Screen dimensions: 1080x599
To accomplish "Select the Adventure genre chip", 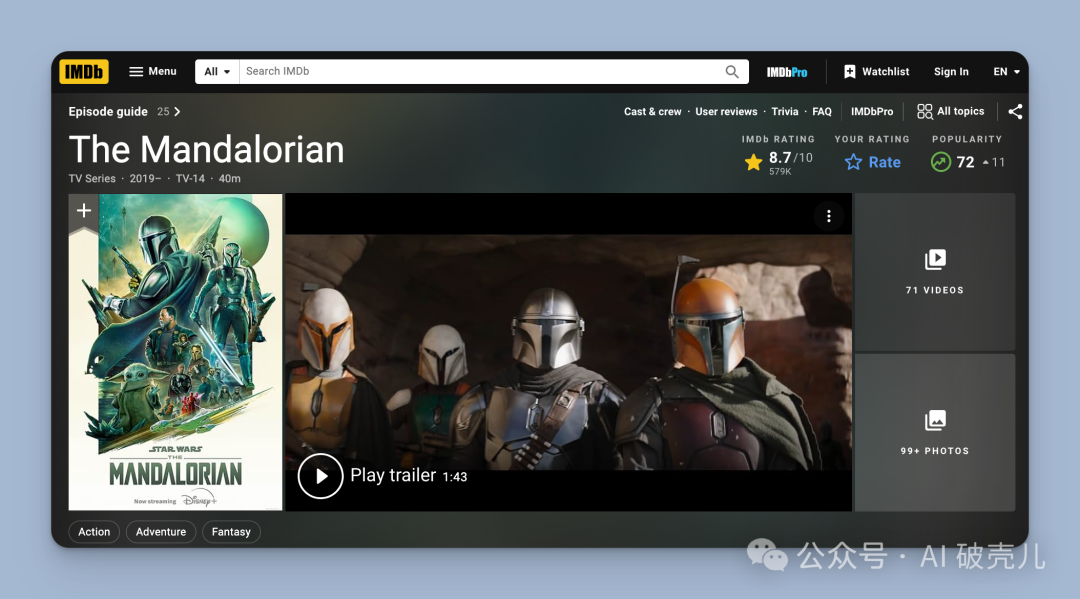I will coord(161,532).
